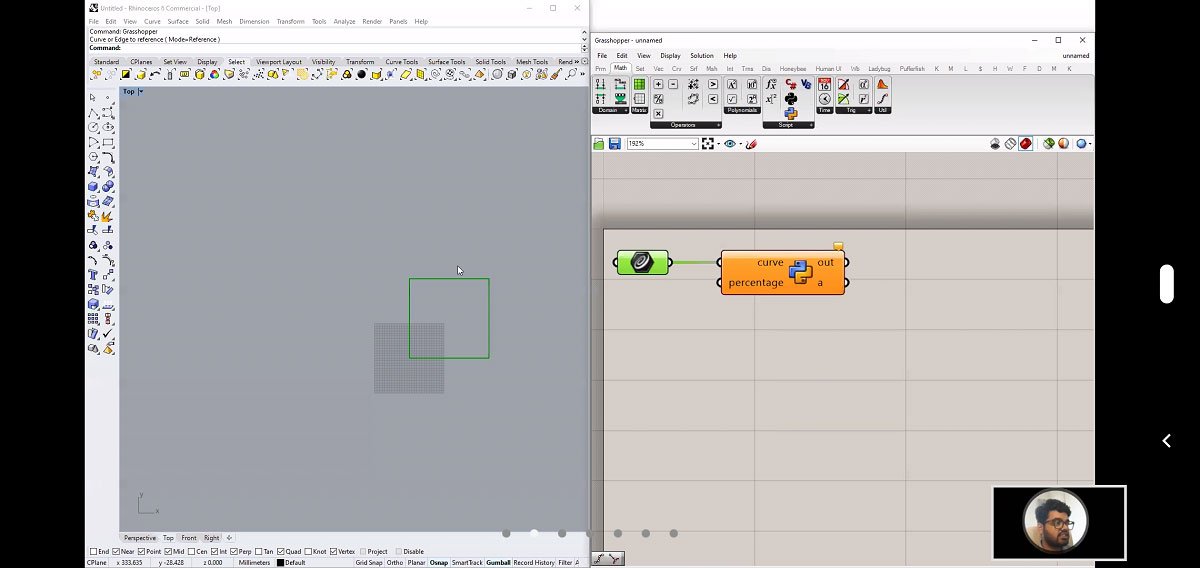The height and width of the screenshot is (568, 1200).
Task: Select the C# script component icon
Action: pos(791,85)
